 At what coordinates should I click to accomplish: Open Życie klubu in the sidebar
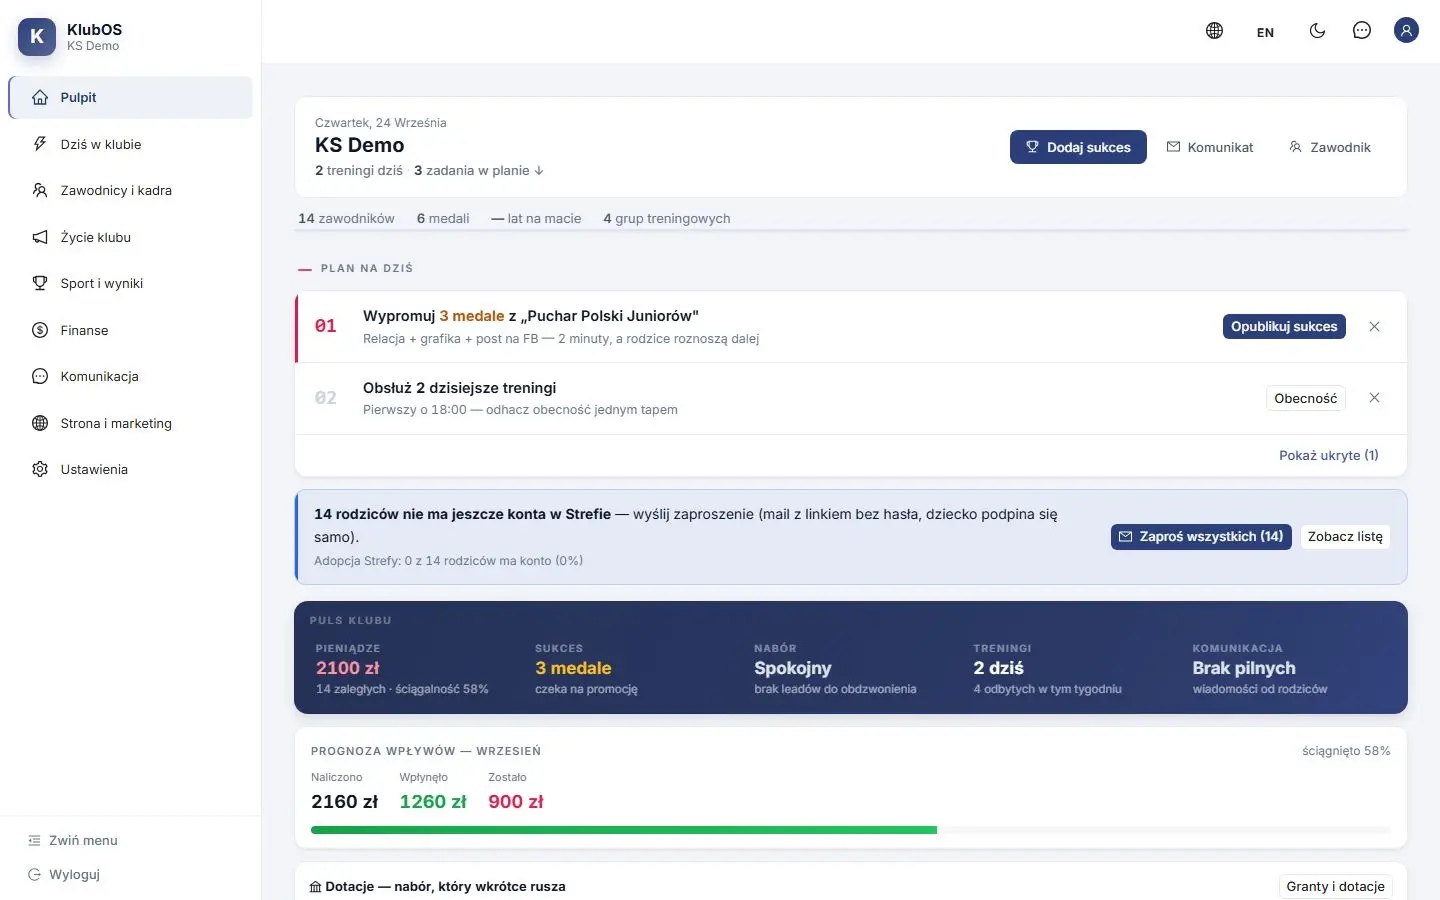tap(131, 237)
